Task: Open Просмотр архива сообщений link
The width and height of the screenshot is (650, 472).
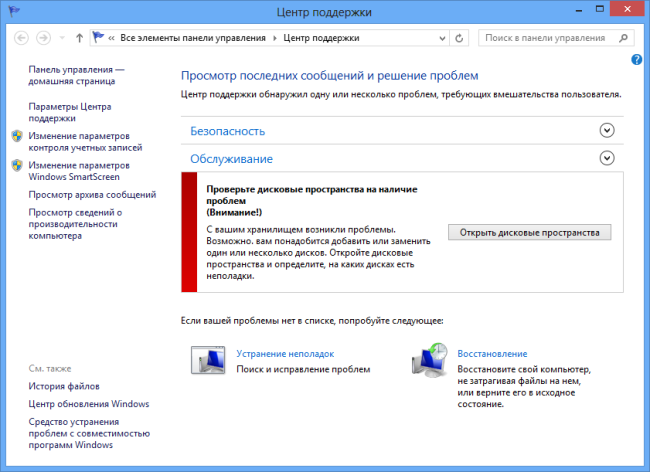Action: (92, 195)
